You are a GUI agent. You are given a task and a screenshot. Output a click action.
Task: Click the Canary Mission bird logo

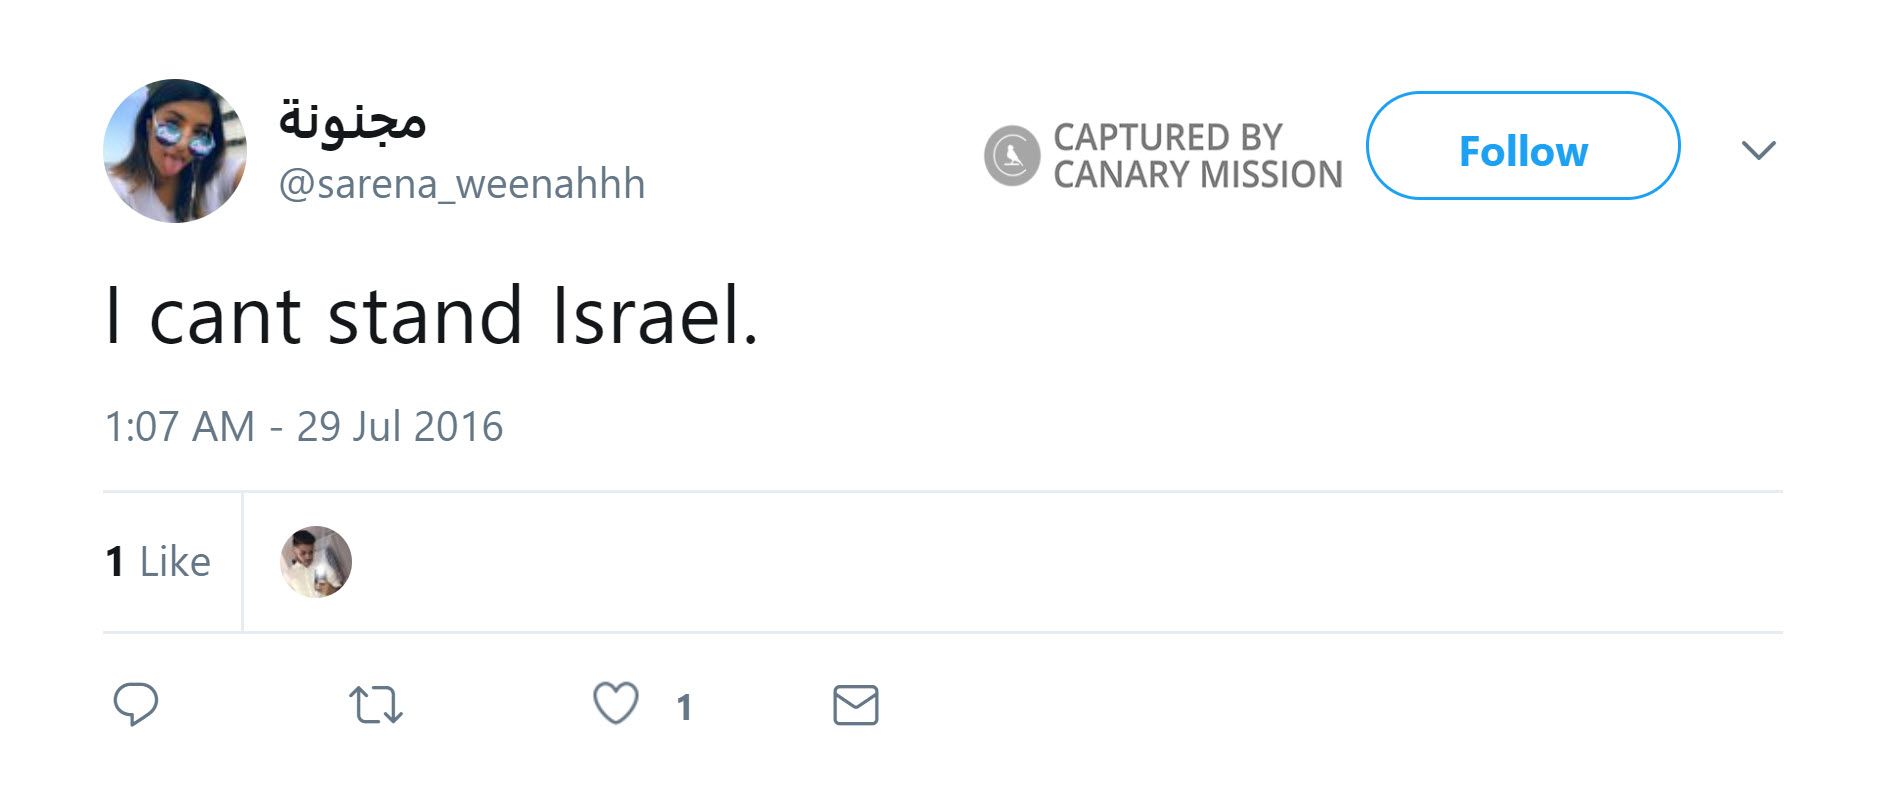(1011, 151)
